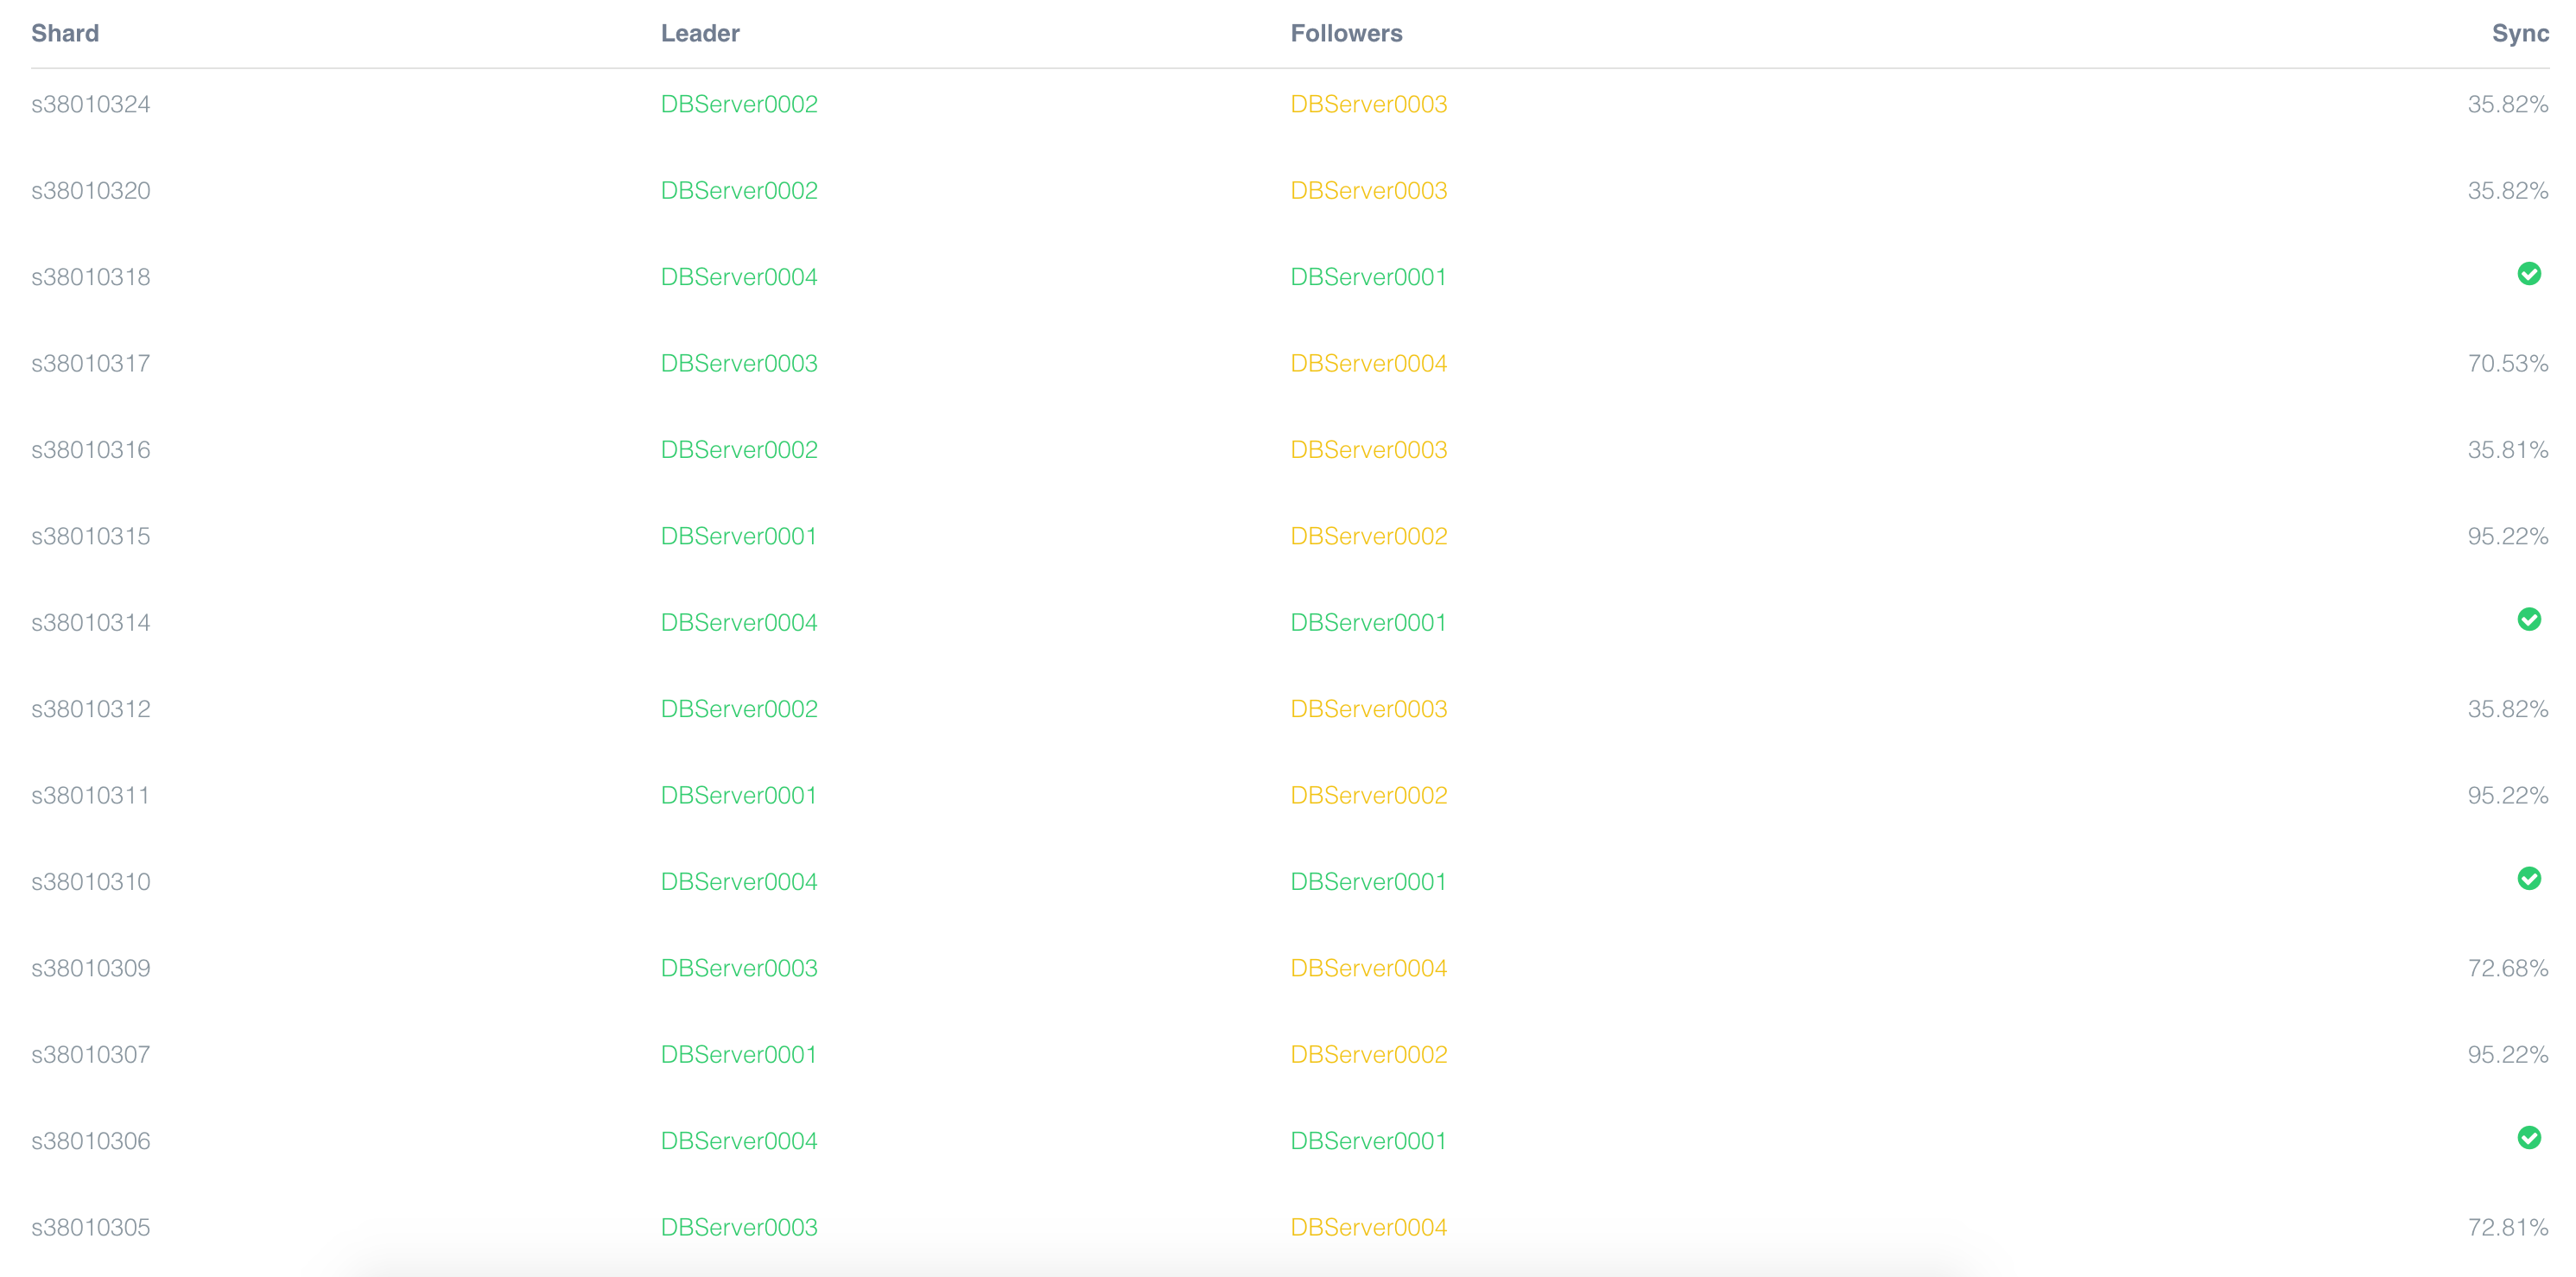Screen dimensions: 2576x1277
Task: Click the 70.53% sync percentage for s38010317
Action: [2510, 362]
